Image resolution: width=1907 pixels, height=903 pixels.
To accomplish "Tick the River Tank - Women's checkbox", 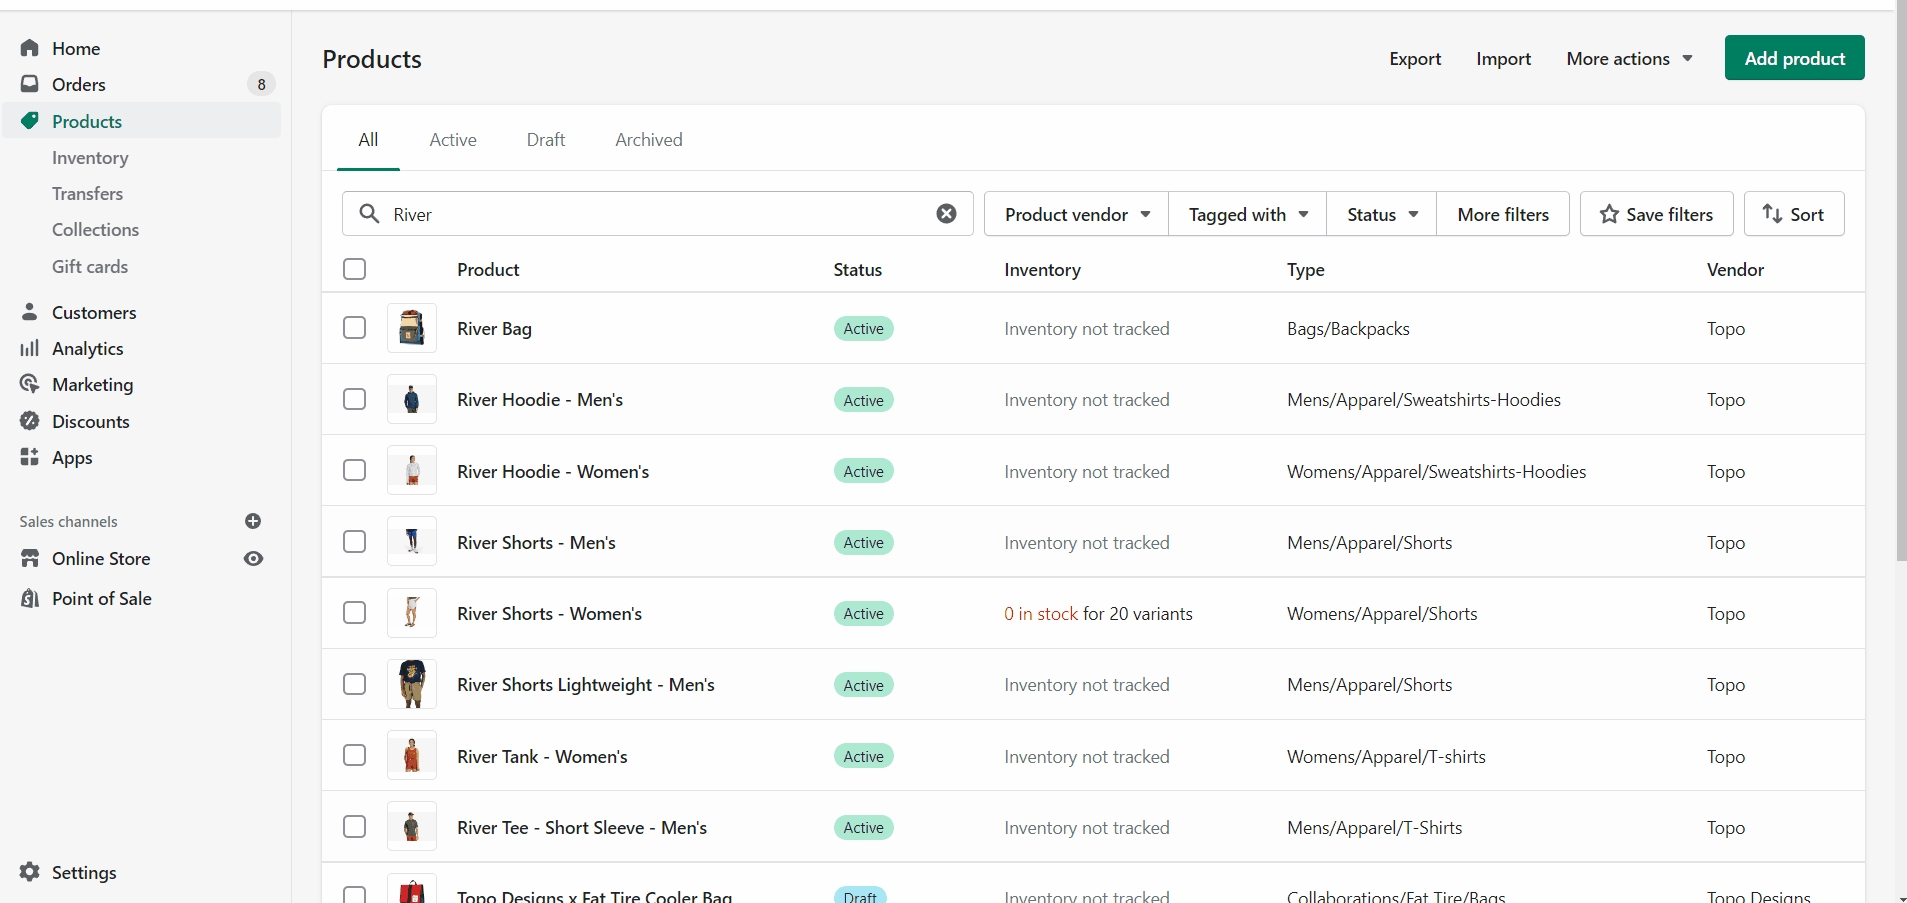I will [x=354, y=755].
